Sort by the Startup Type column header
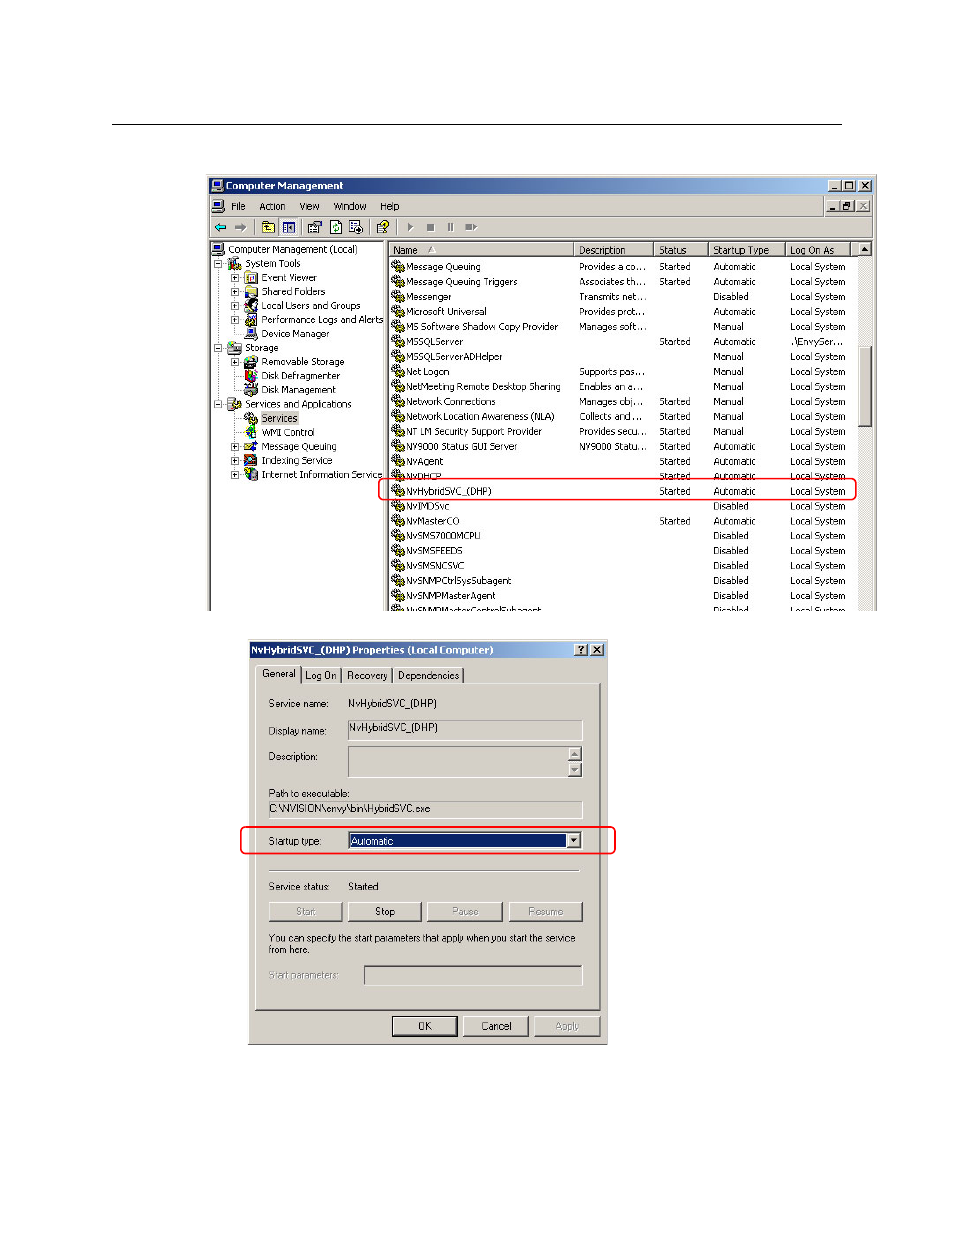The height and width of the screenshot is (1235, 954). click(x=747, y=250)
